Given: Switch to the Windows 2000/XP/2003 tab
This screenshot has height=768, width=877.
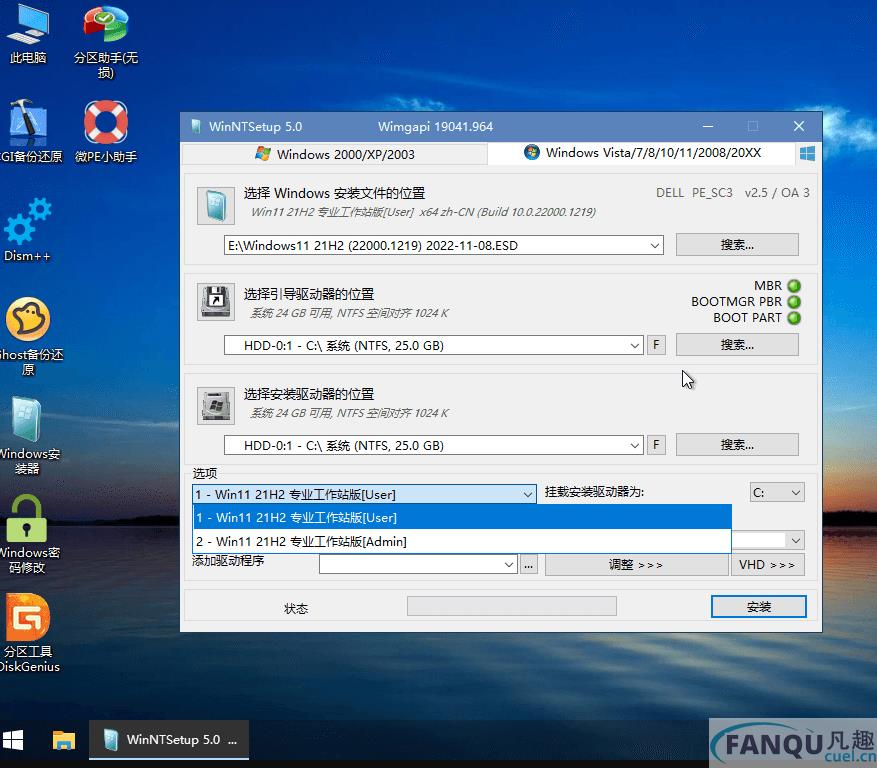Looking at the screenshot, I should (334, 154).
